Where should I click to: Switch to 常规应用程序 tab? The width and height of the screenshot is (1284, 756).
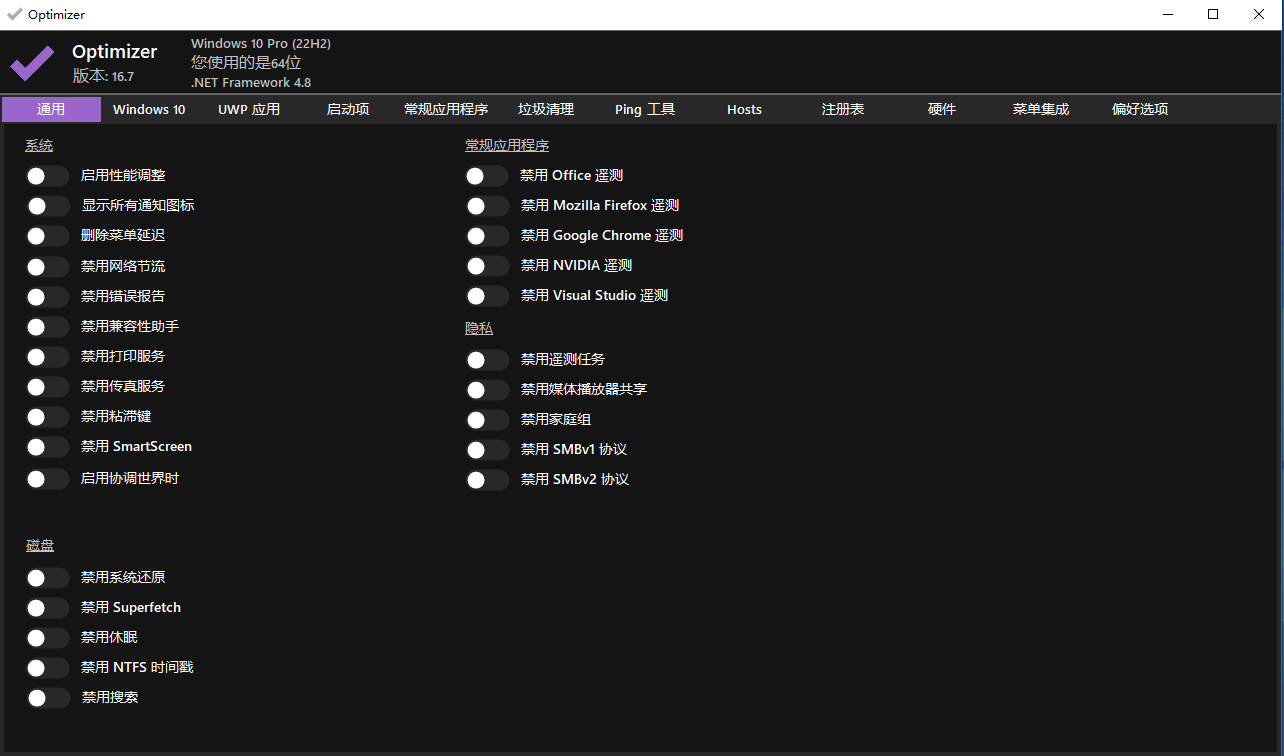click(x=446, y=110)
